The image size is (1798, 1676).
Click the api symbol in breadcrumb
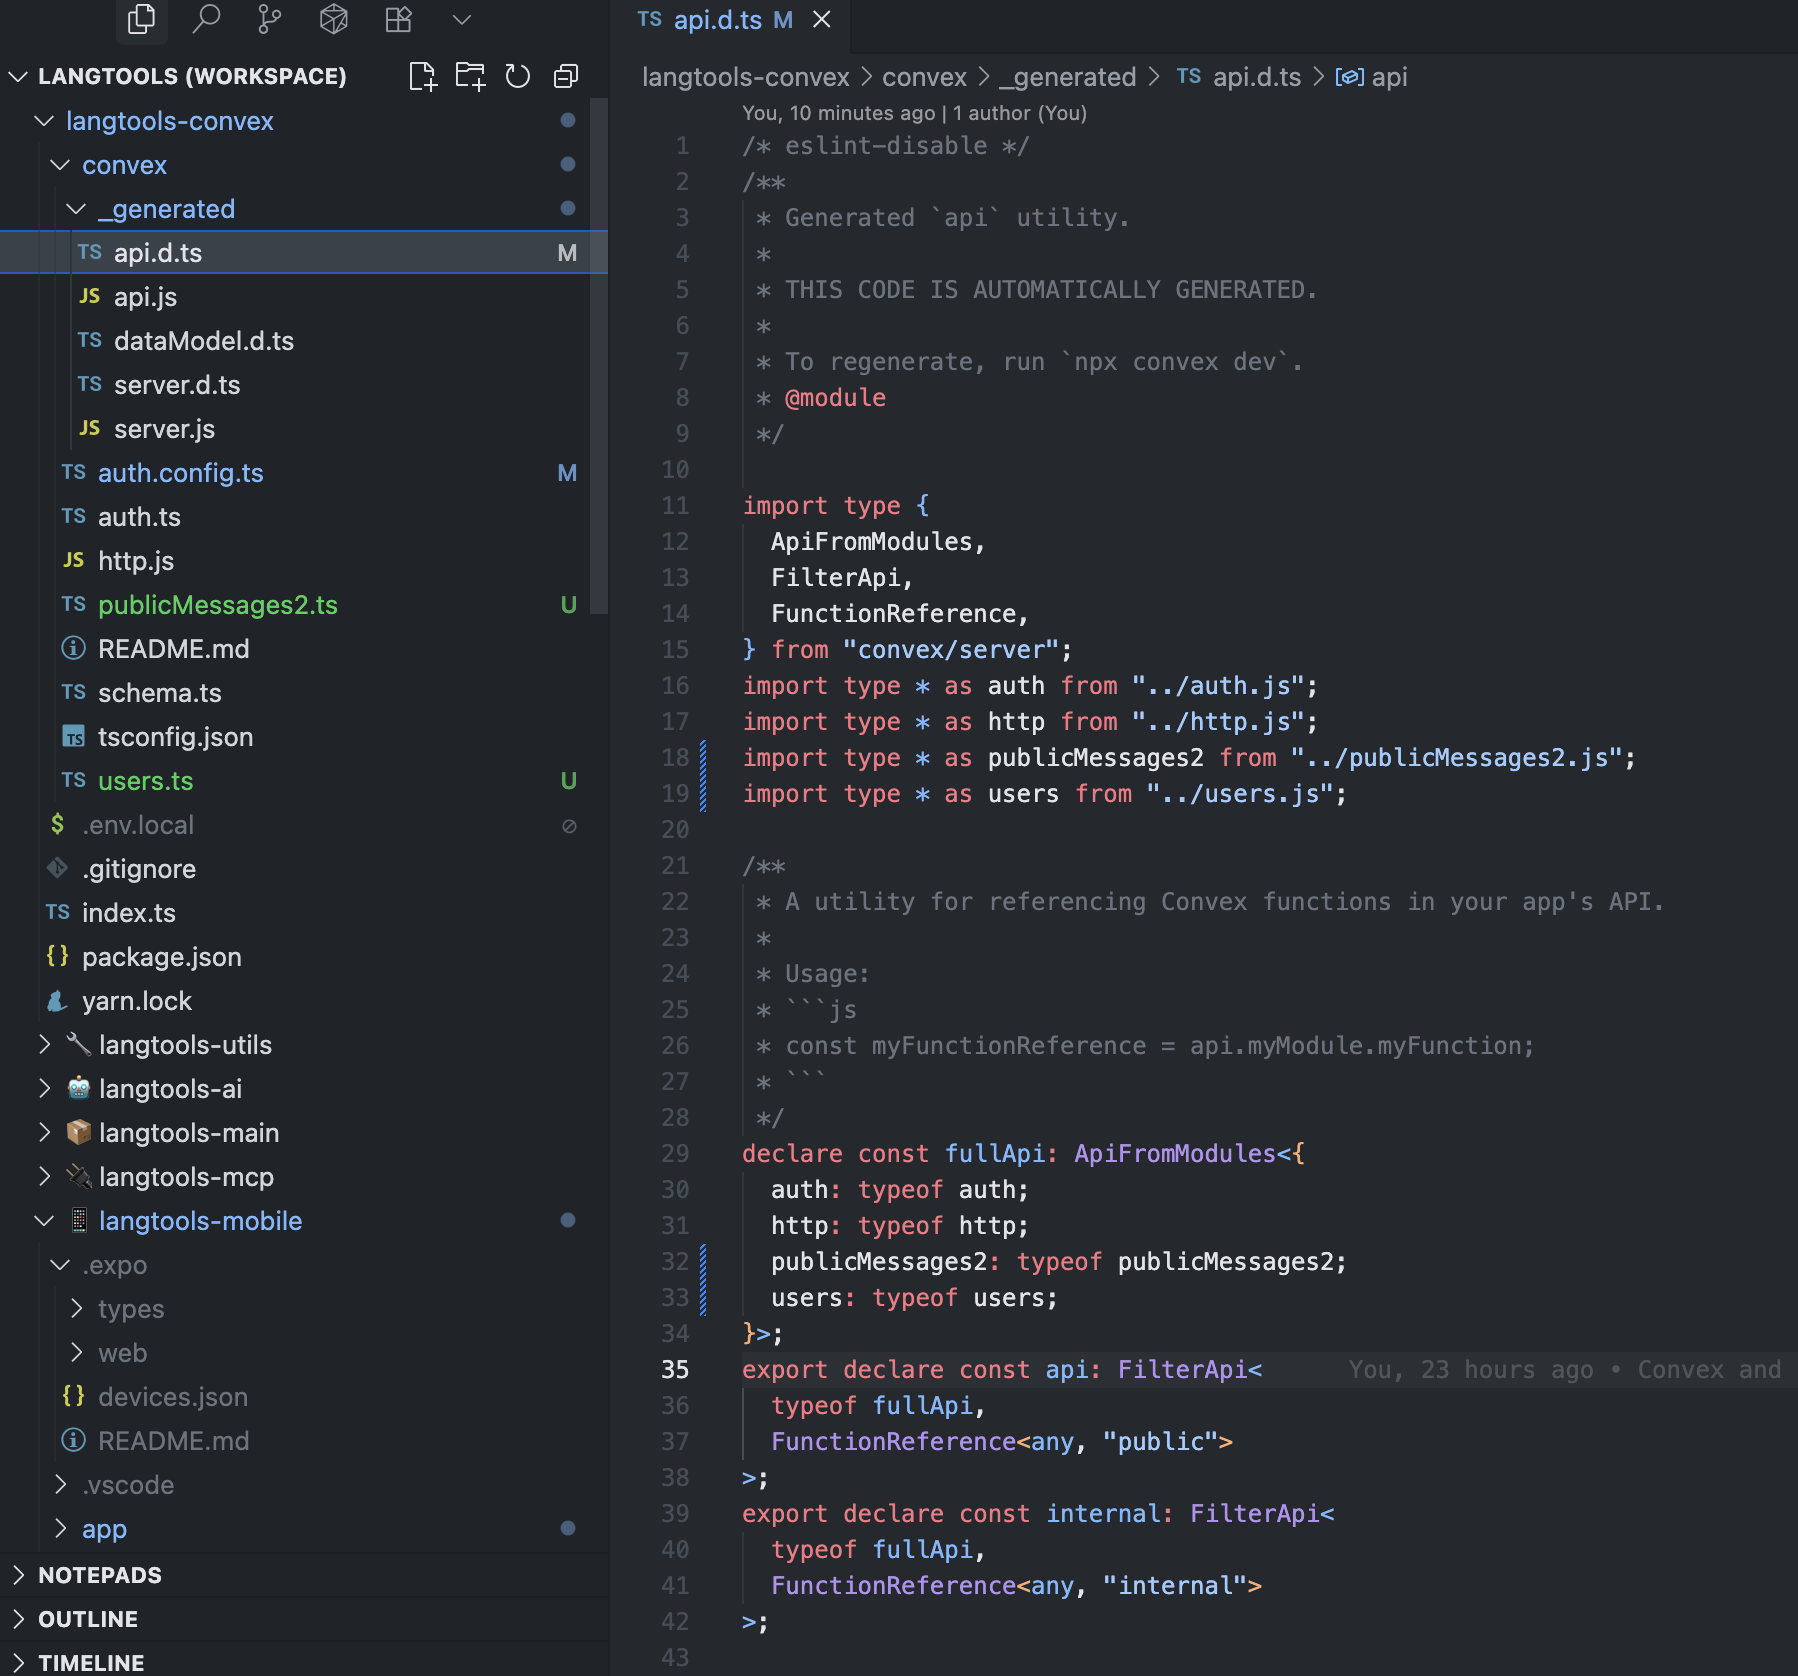tap(1371, 77)
